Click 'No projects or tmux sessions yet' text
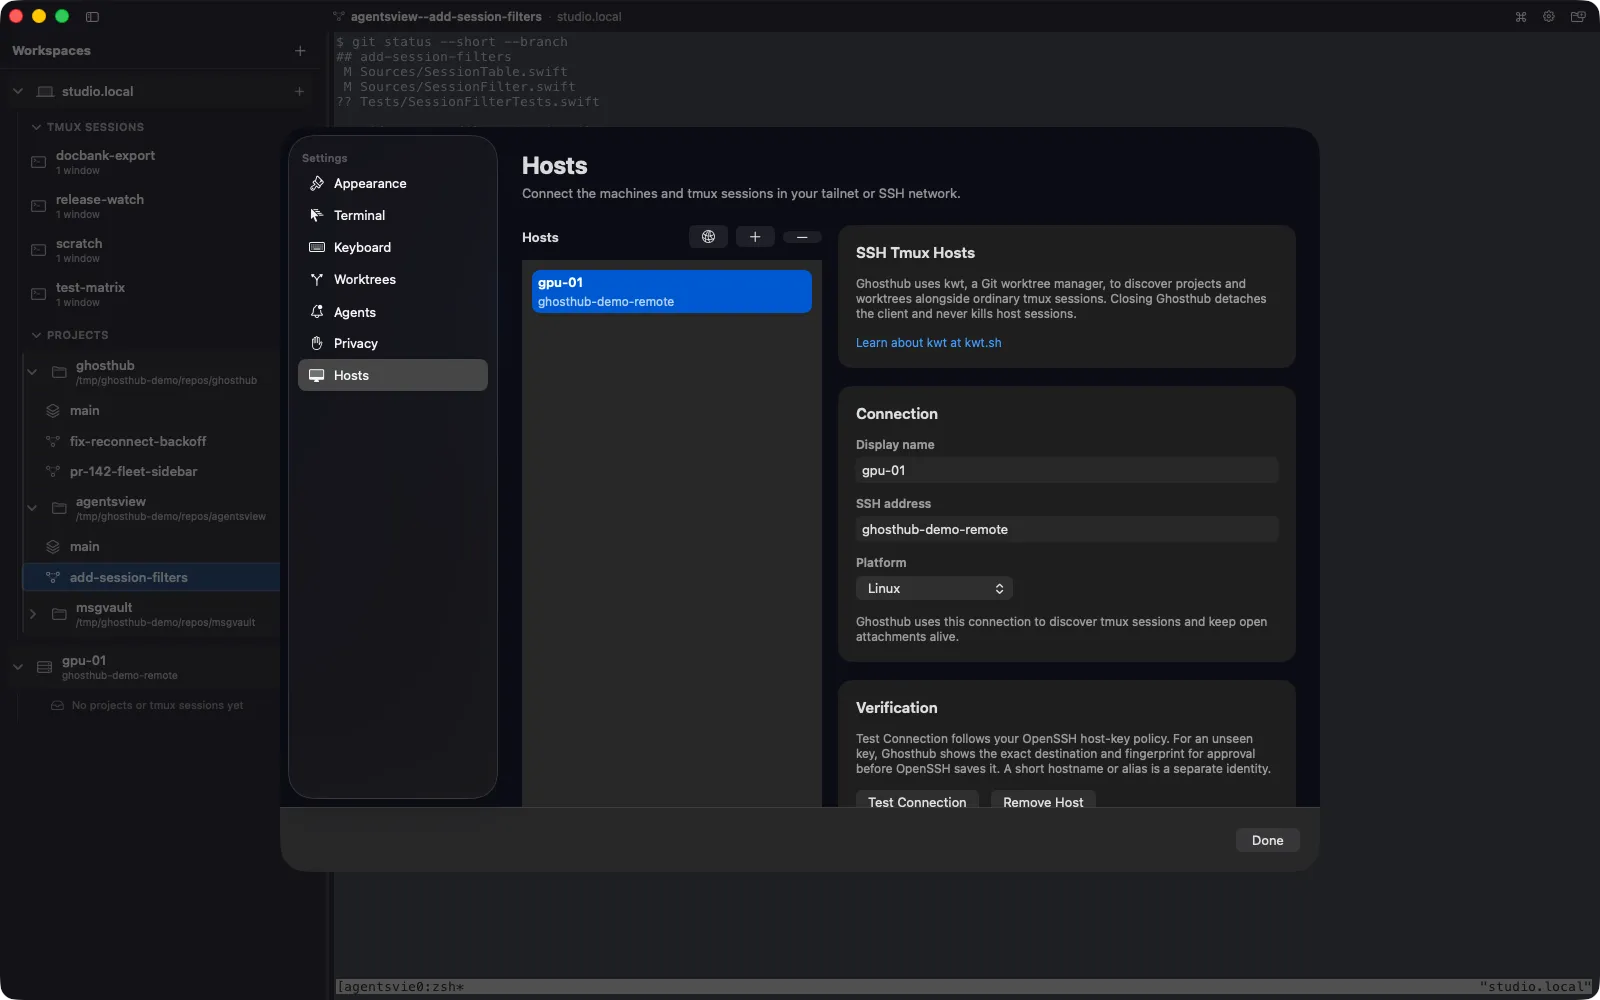Viewport: 1600px width, 1000px height. point(157,705)
